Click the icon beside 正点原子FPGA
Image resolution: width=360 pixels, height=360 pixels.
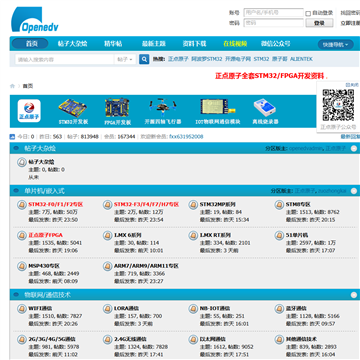pyautogui.click(x=22, y=235)
